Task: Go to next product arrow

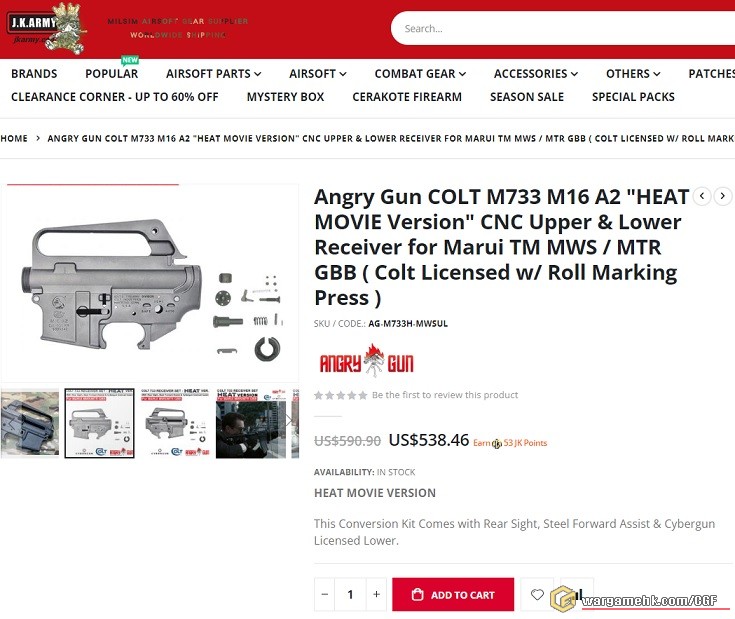Action: tap(722, 196)
